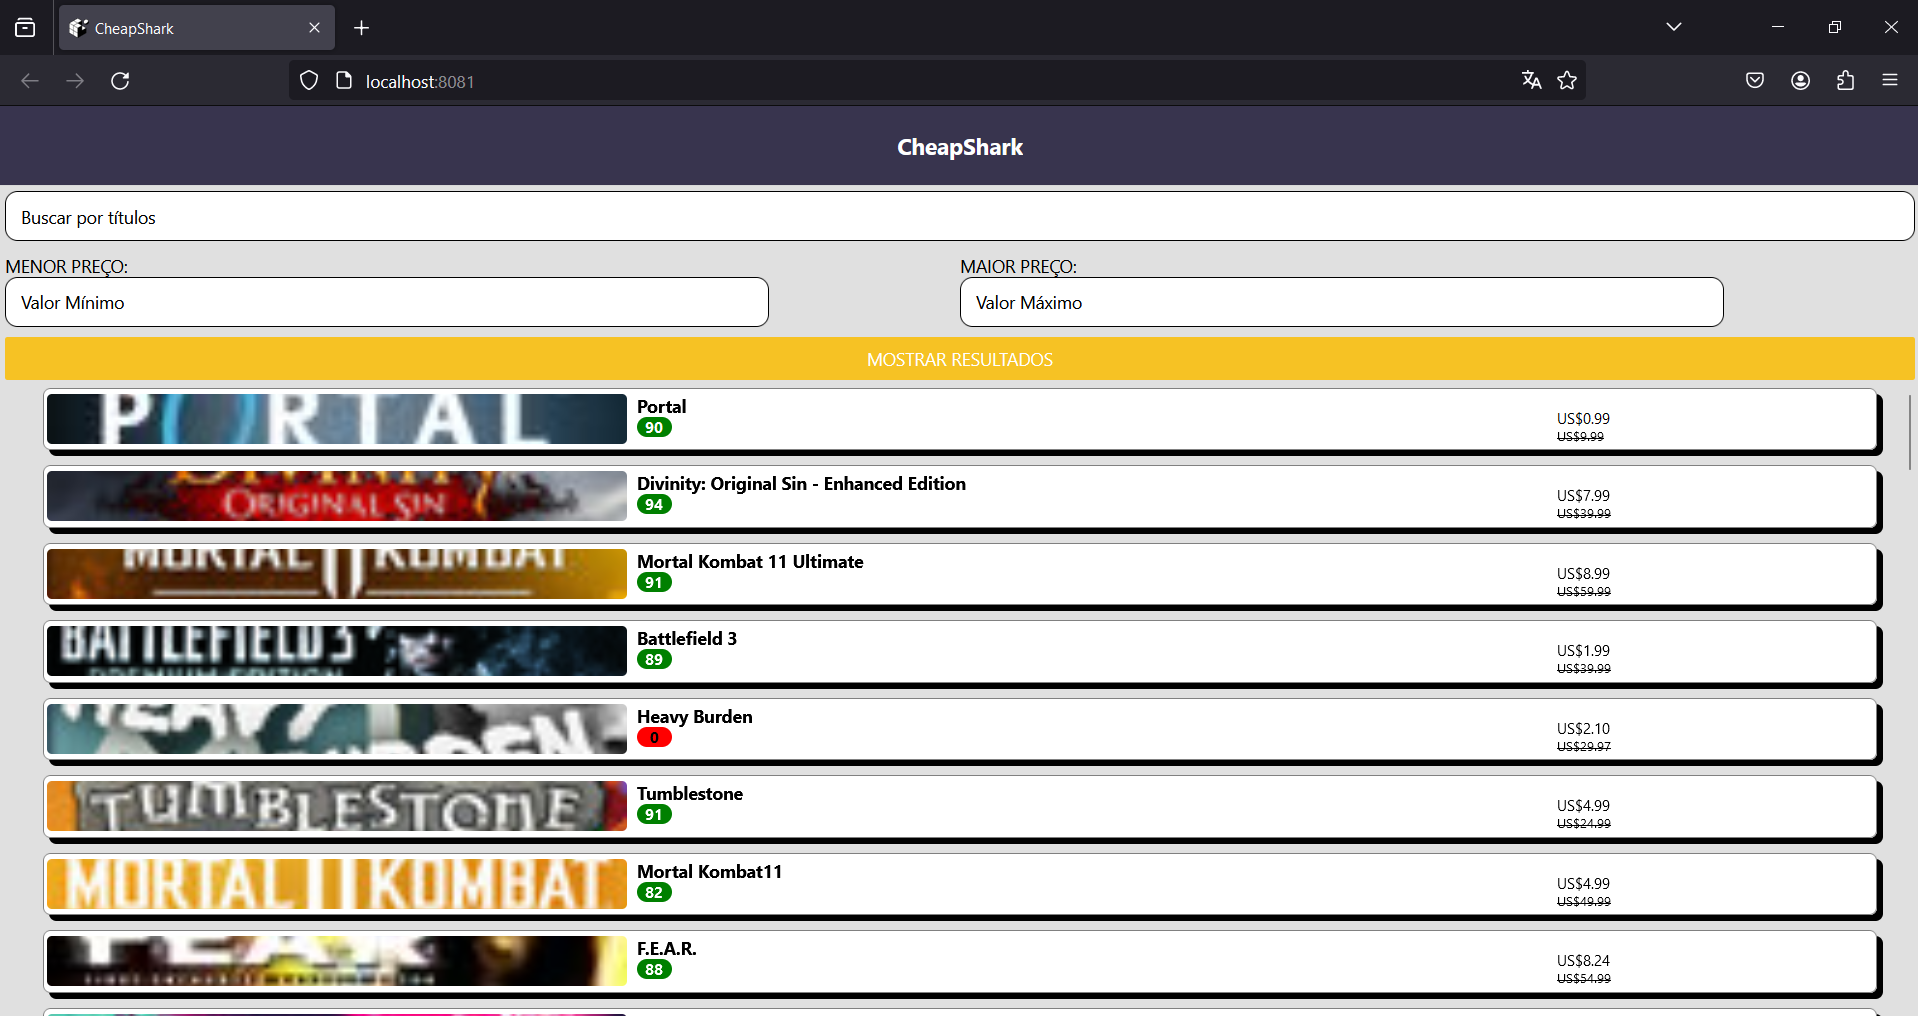Click the Tumblestone rating badge 91
1918x1016 pixels.
click(654, 815)
